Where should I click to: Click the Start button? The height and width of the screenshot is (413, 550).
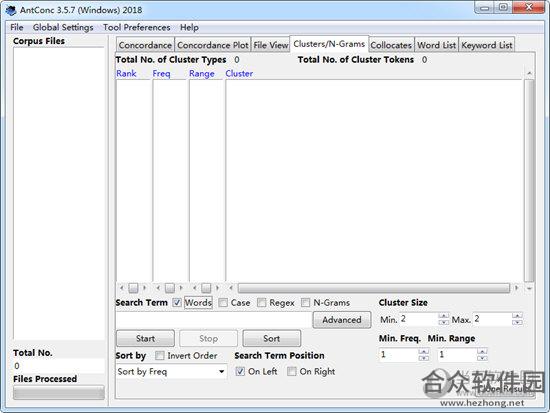(x=145, y=338)
